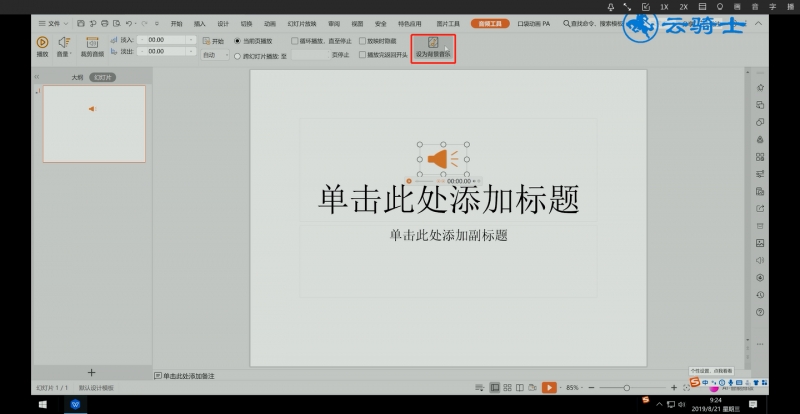
Task: Increase the 淡入 fade-in stepper
Action: click(191, 39)
